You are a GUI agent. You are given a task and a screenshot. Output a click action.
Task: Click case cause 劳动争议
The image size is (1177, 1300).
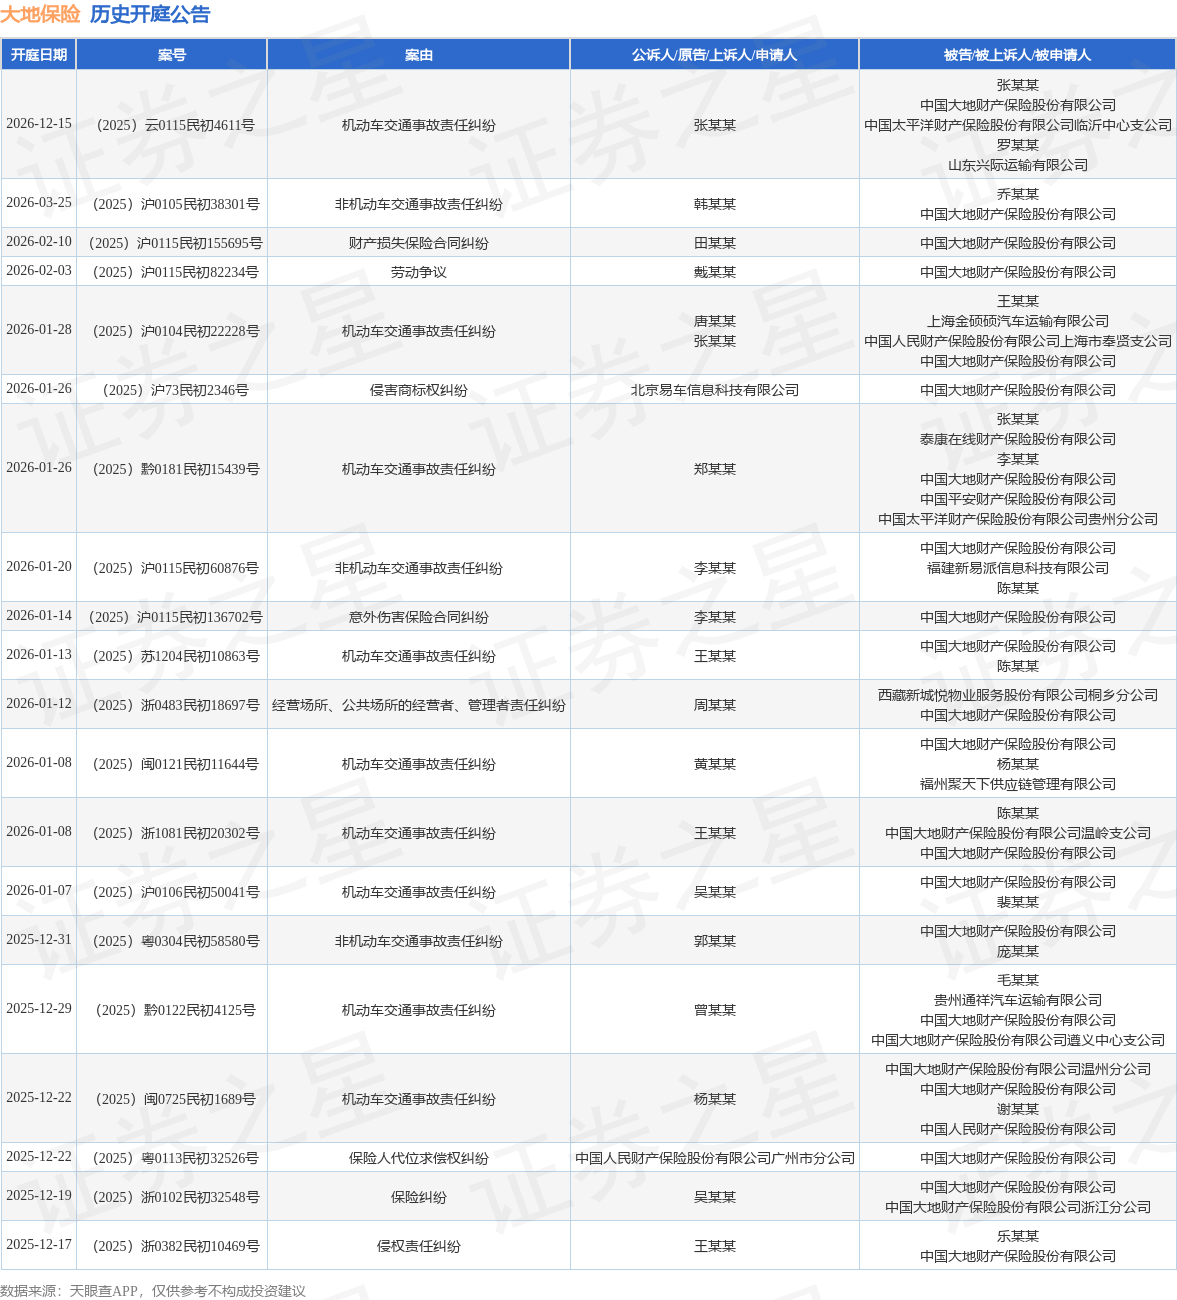(419, 272)
